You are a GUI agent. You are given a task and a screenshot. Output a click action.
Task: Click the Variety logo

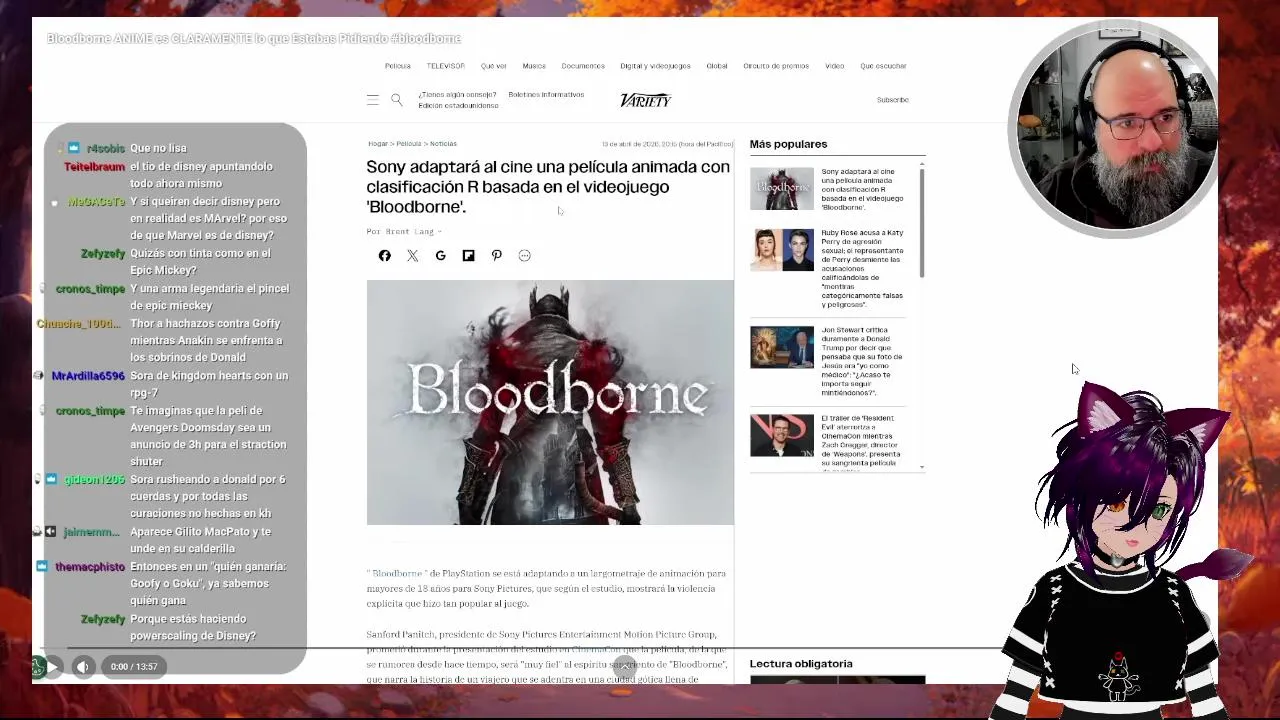(x=645, y=100)
